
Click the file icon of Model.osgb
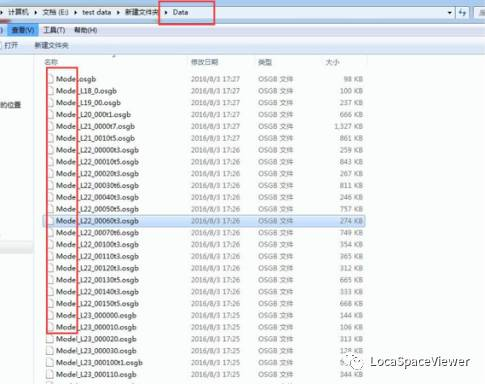[50, 79]
